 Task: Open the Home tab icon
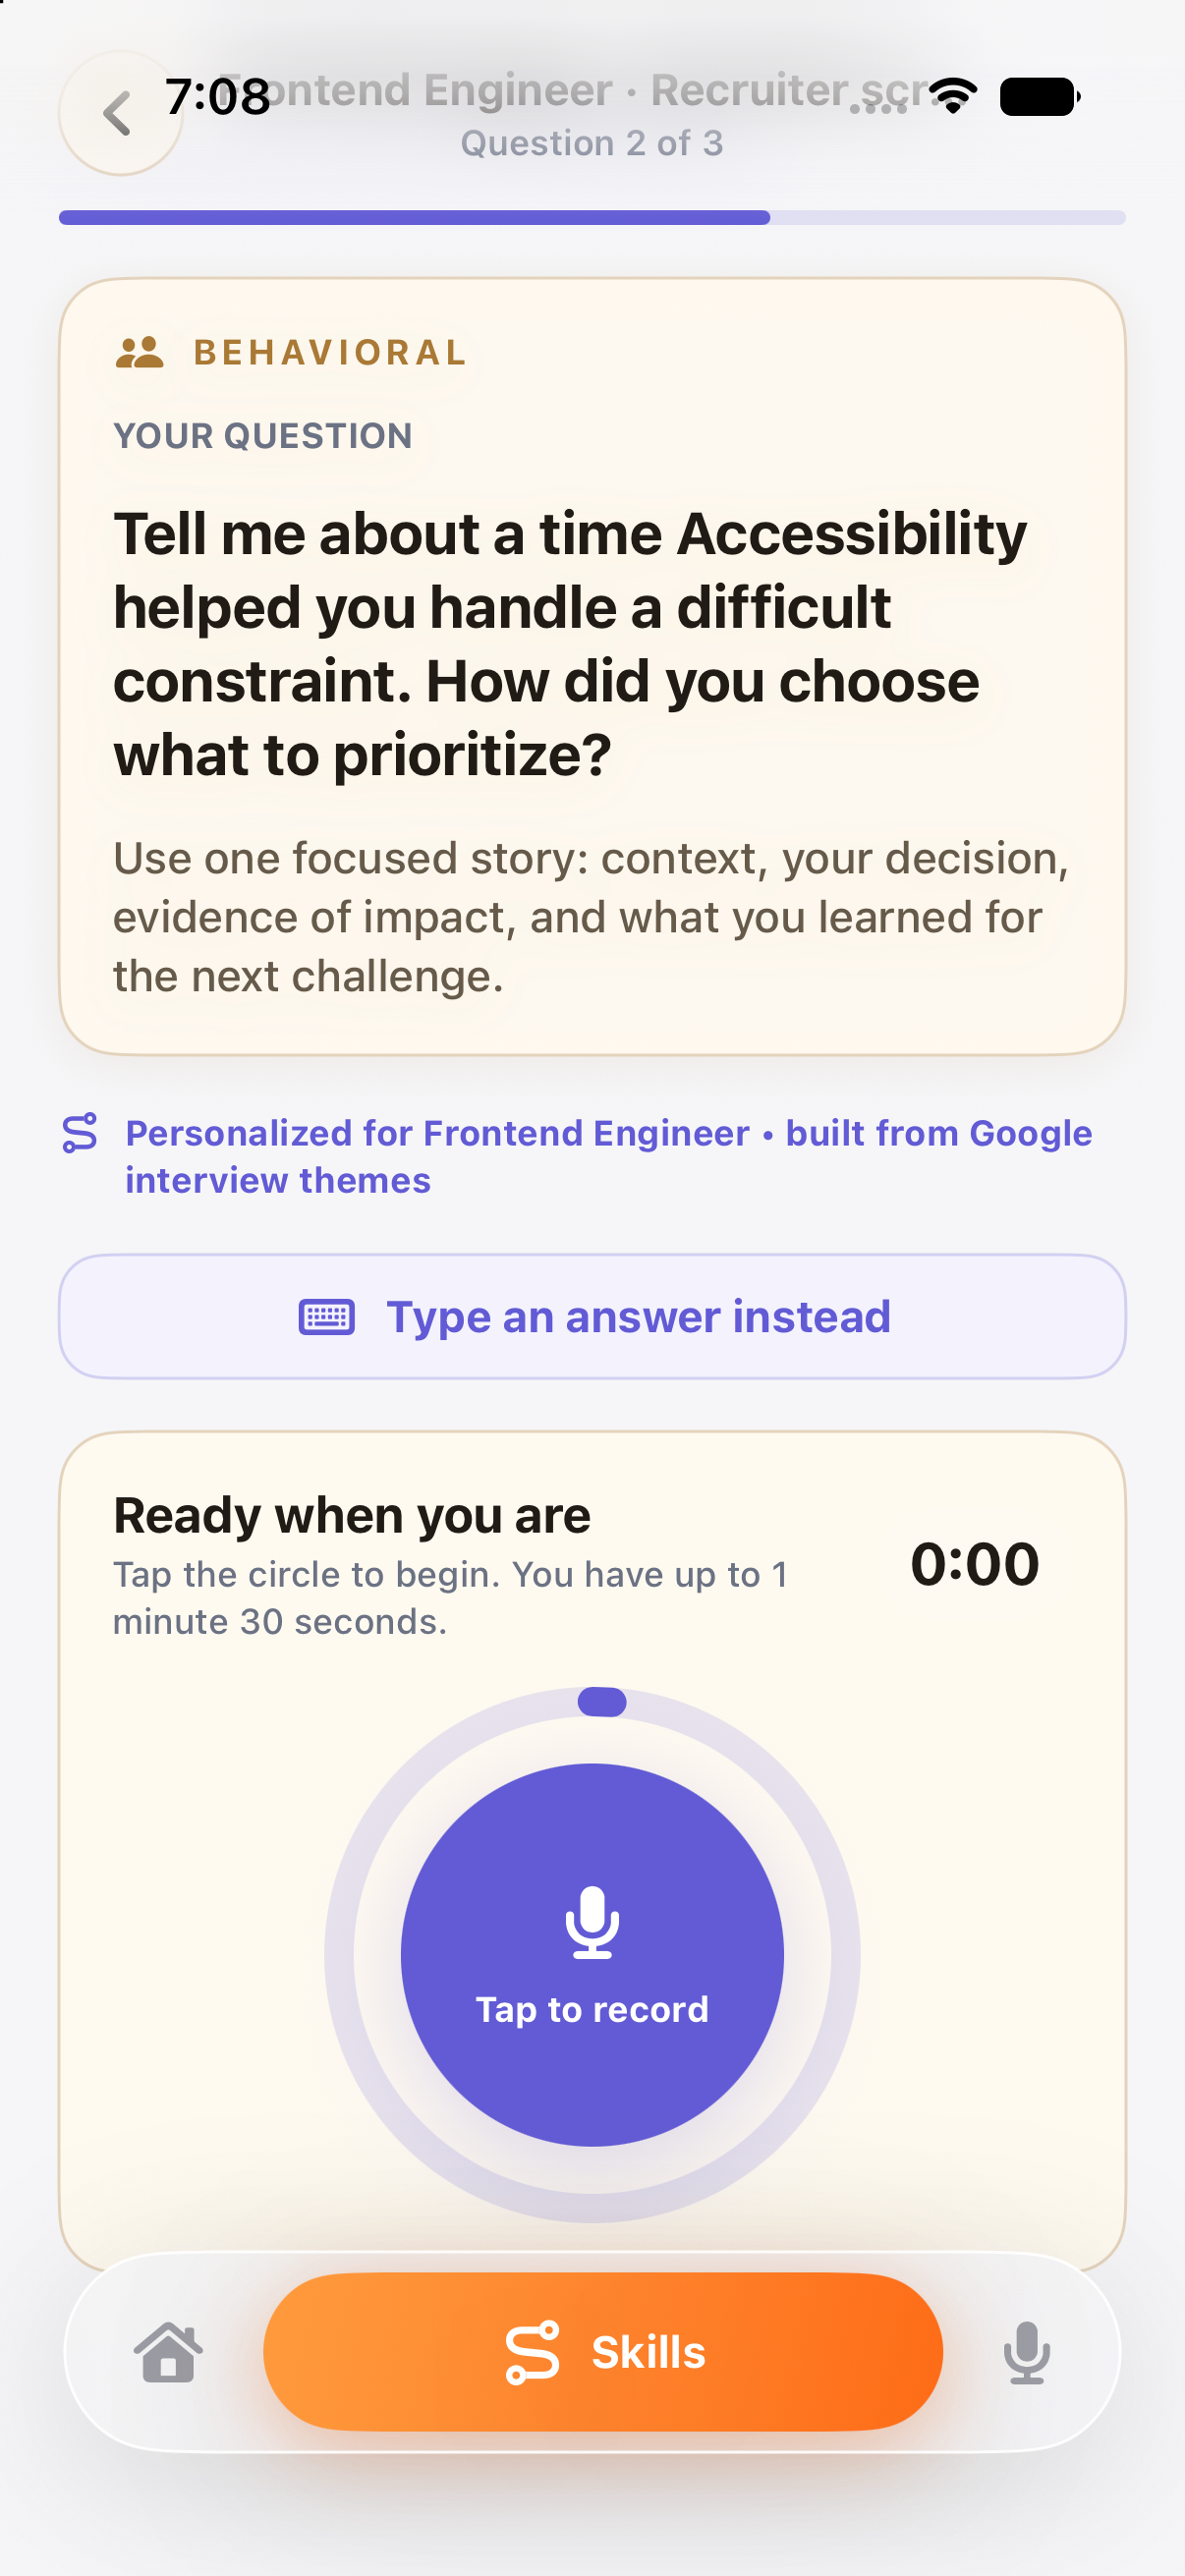(168, 2352)
